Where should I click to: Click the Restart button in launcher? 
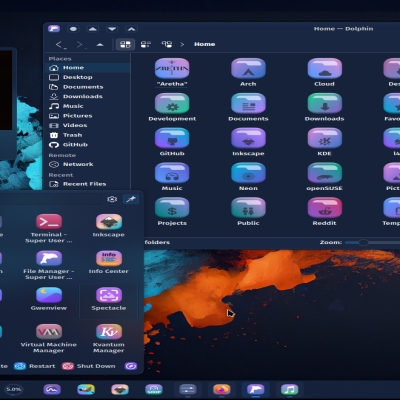pyautogui.click(x=34, y=366)
